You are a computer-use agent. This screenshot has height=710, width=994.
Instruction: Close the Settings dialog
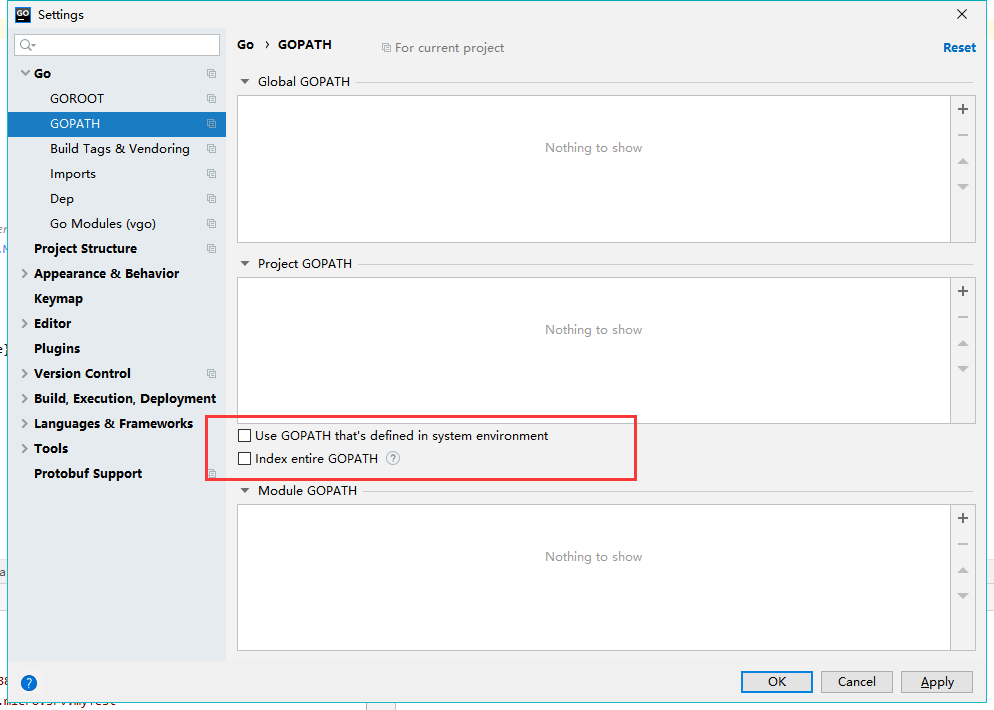[x=962, y=14]
